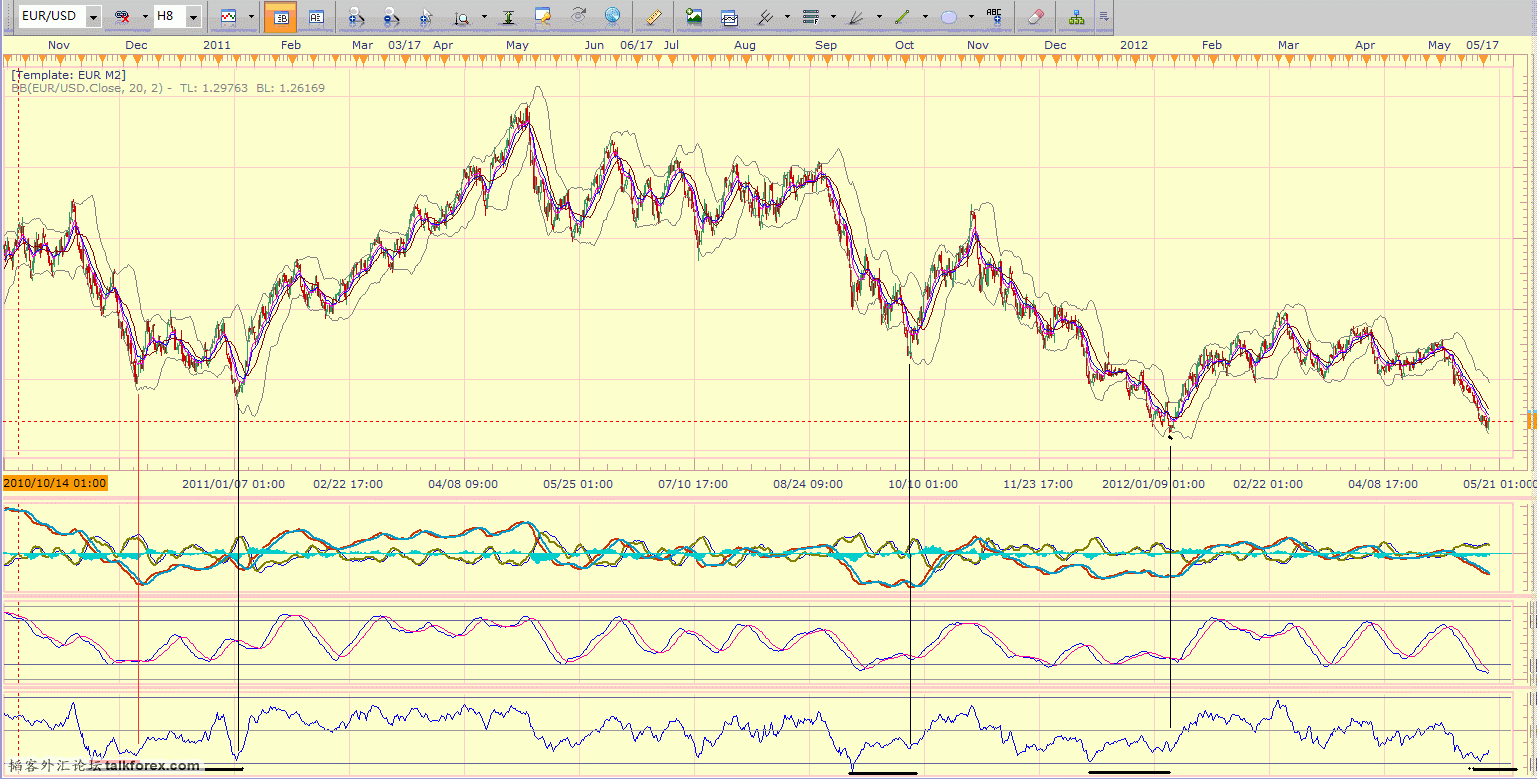
Task: Click the green hierarchy tree icon
Action: [1077, 17]
